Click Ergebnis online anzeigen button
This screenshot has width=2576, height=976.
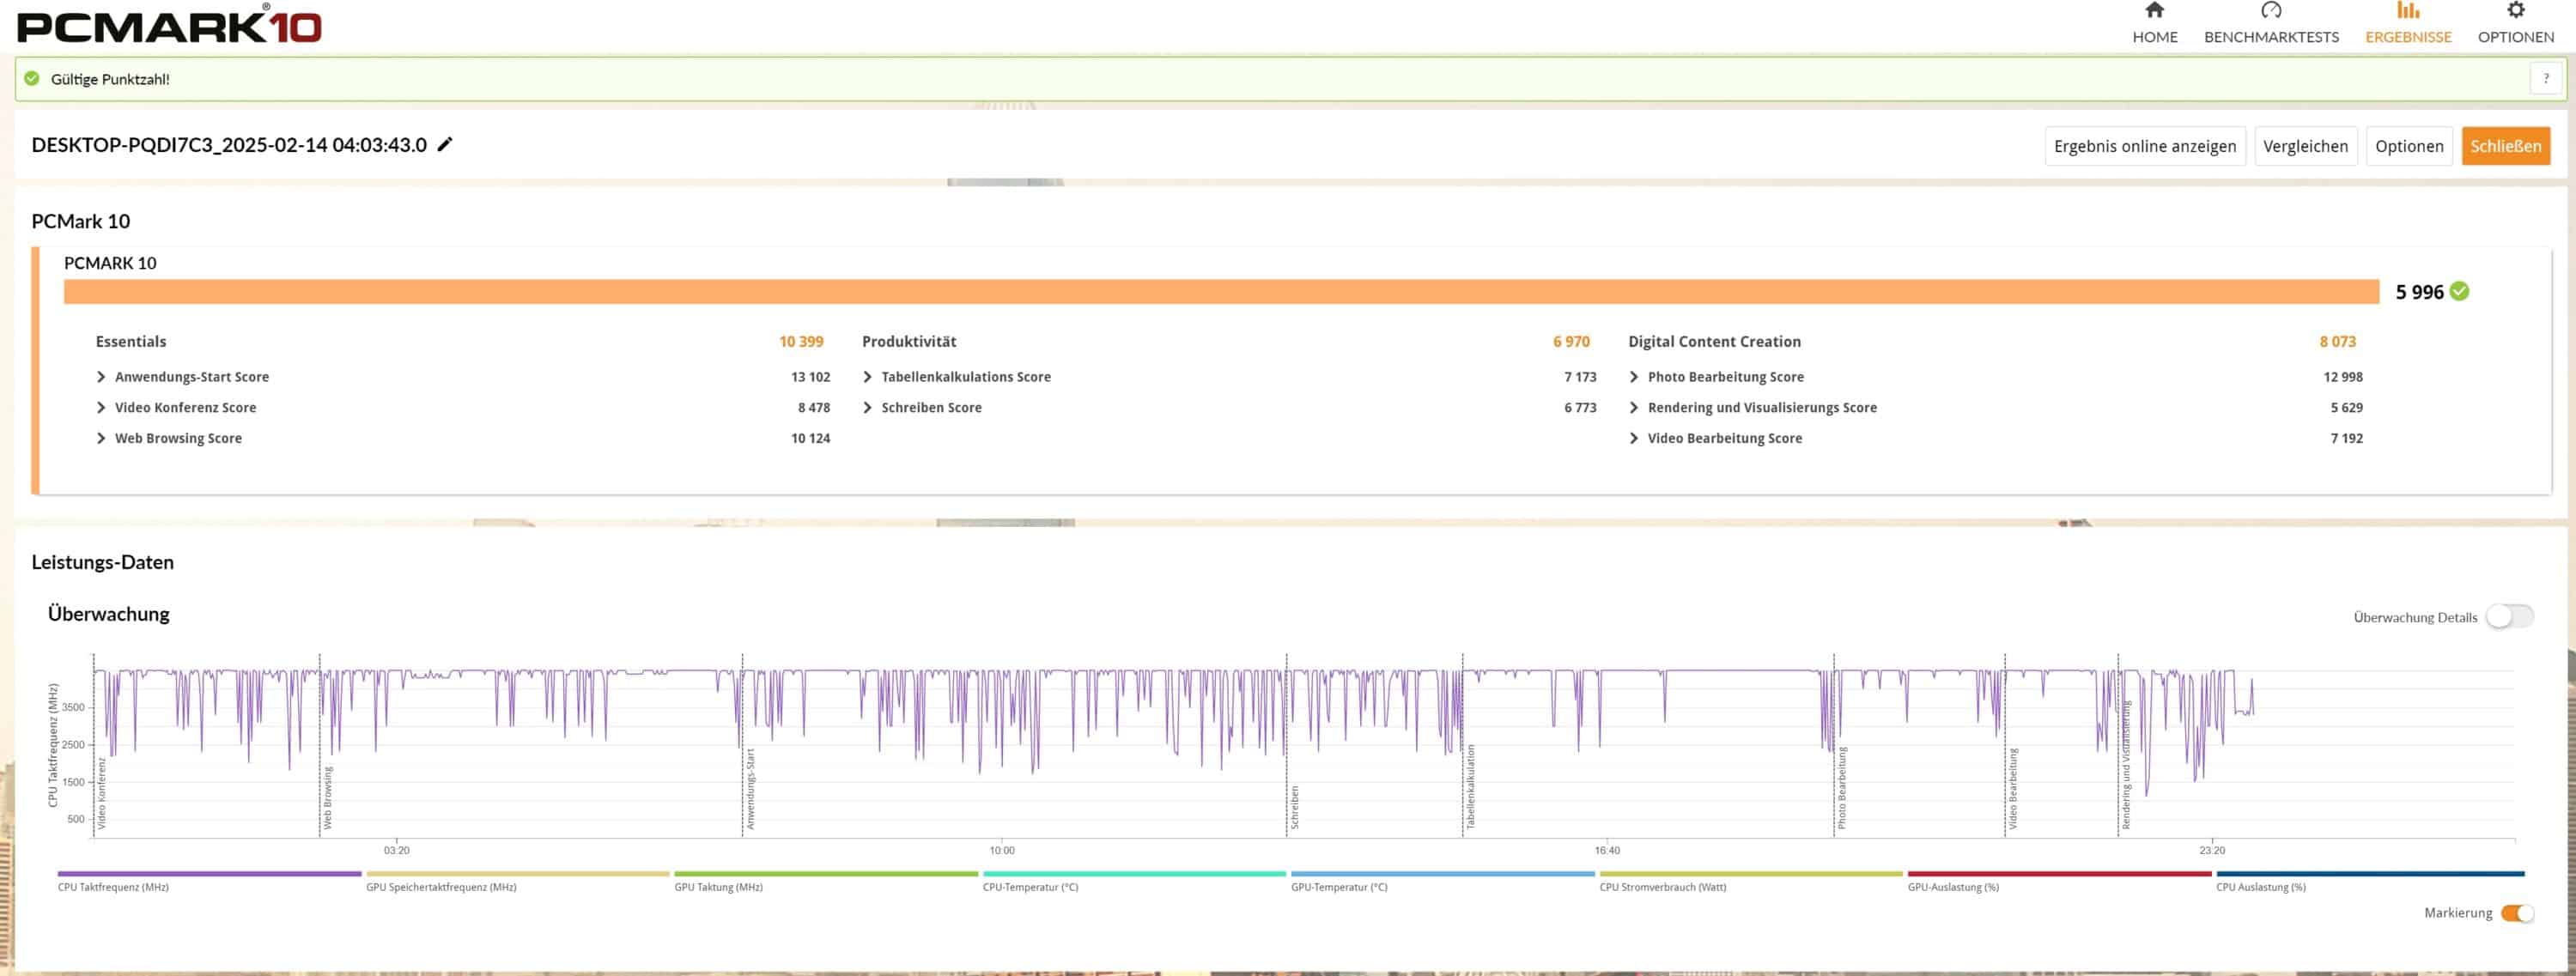tap(2144, 146)
